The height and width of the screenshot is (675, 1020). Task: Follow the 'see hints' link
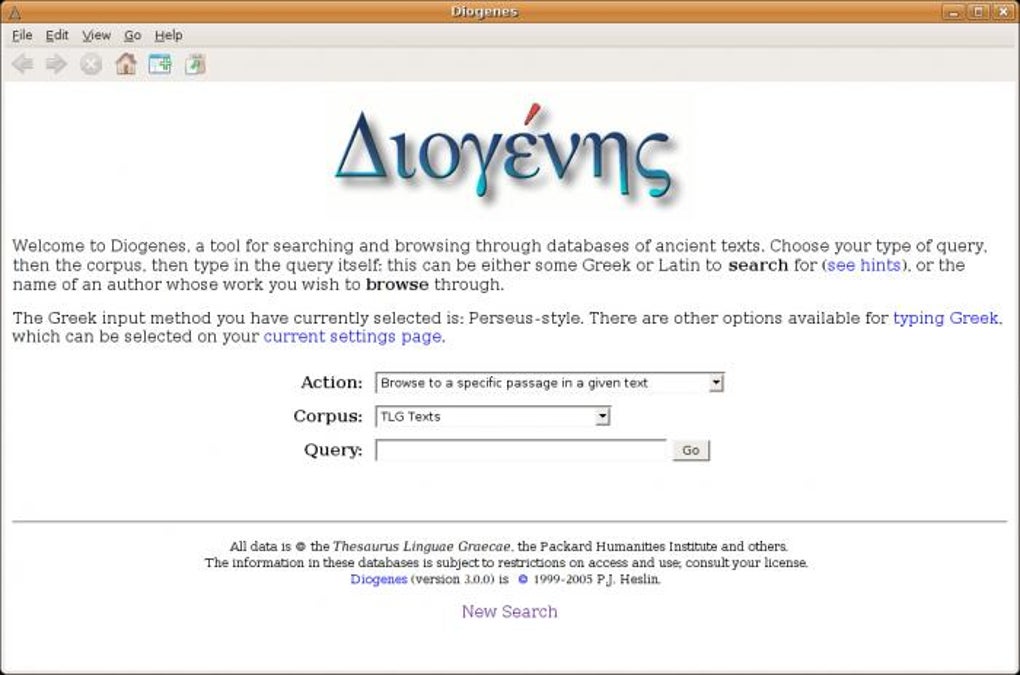(x=863, y=265)
